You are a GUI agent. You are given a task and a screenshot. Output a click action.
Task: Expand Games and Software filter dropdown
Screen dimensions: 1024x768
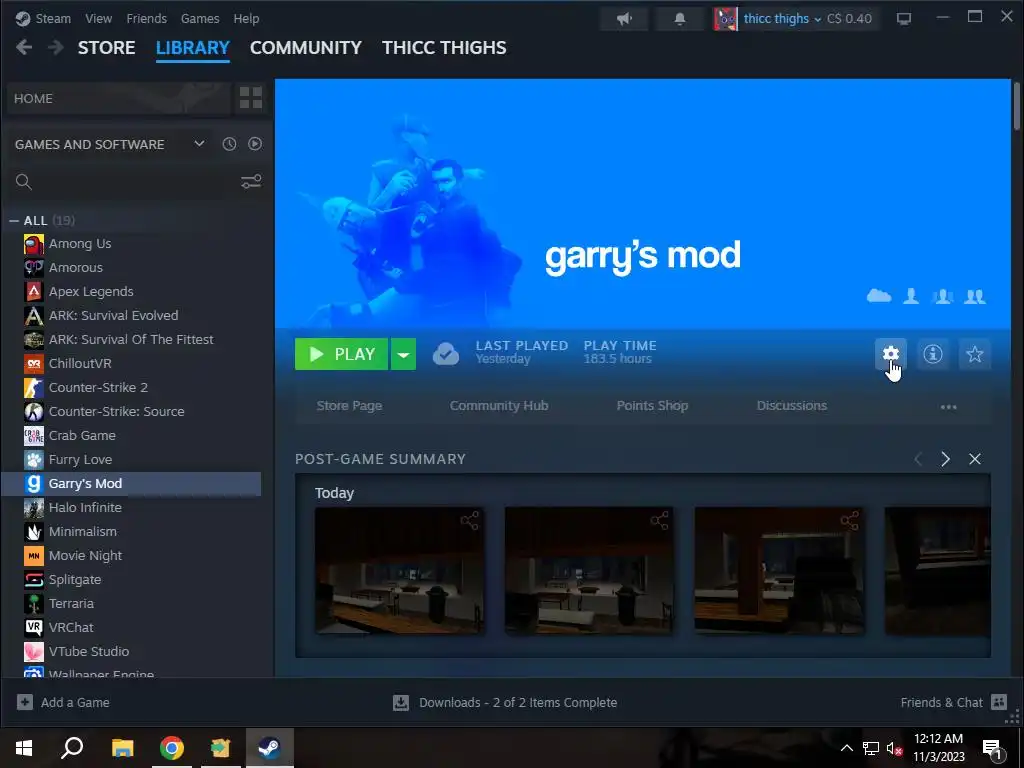coord(199,144)
